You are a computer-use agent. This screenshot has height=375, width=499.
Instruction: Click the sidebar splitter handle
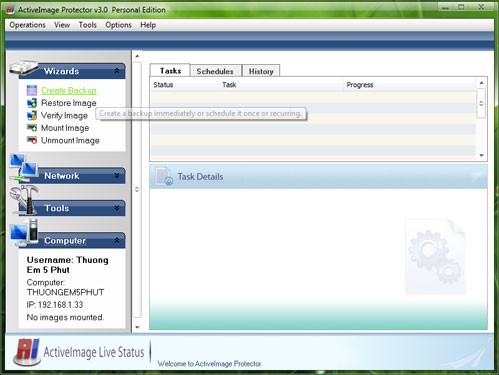click(137, 189)
